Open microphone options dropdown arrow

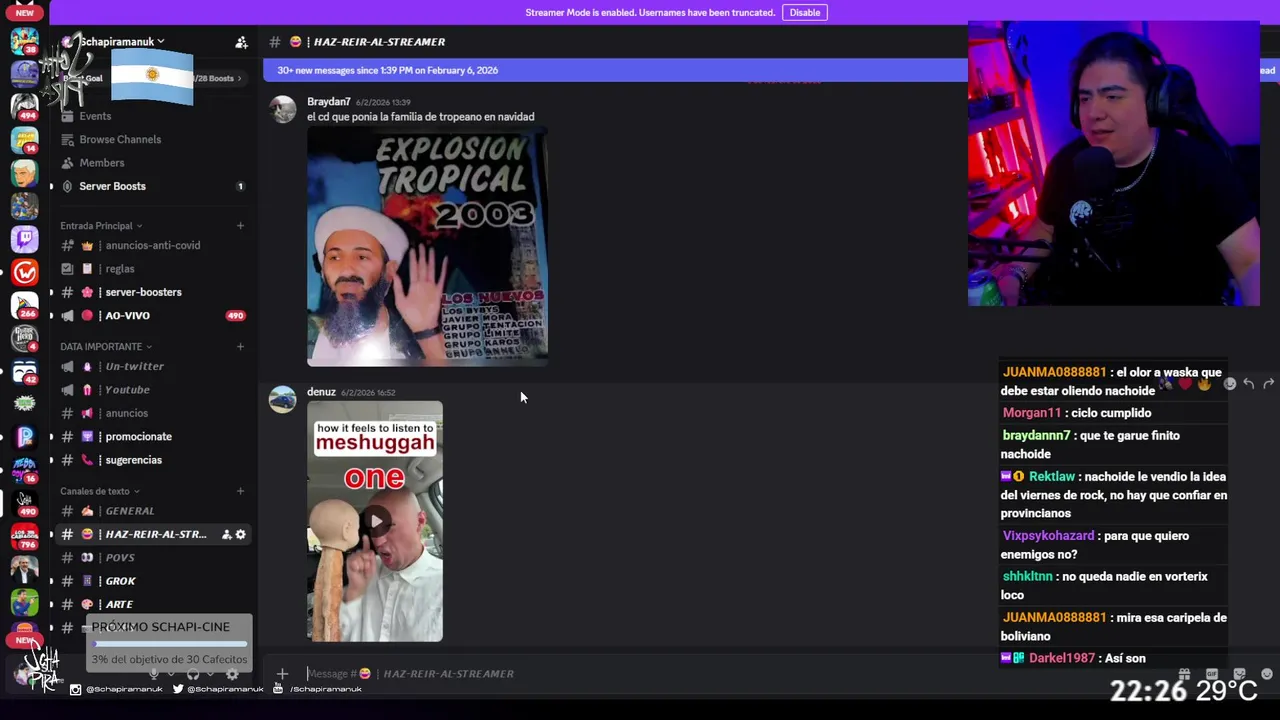click(x=169, y=674)
